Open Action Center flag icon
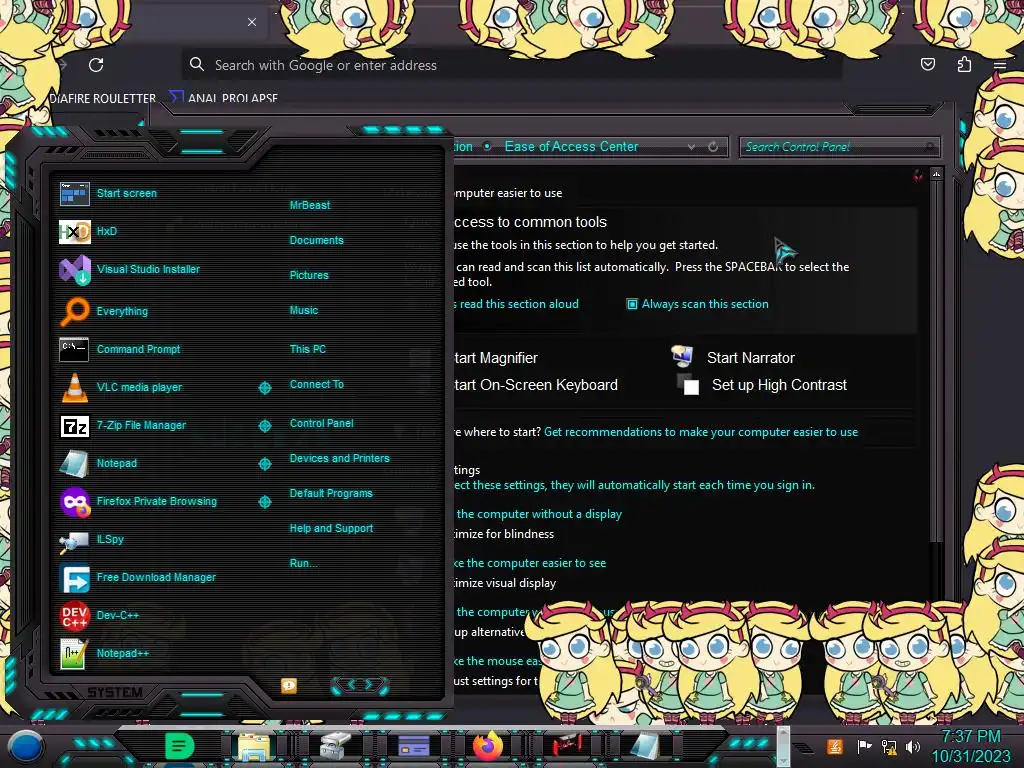Screen dimensions: 1024x768 863,746
